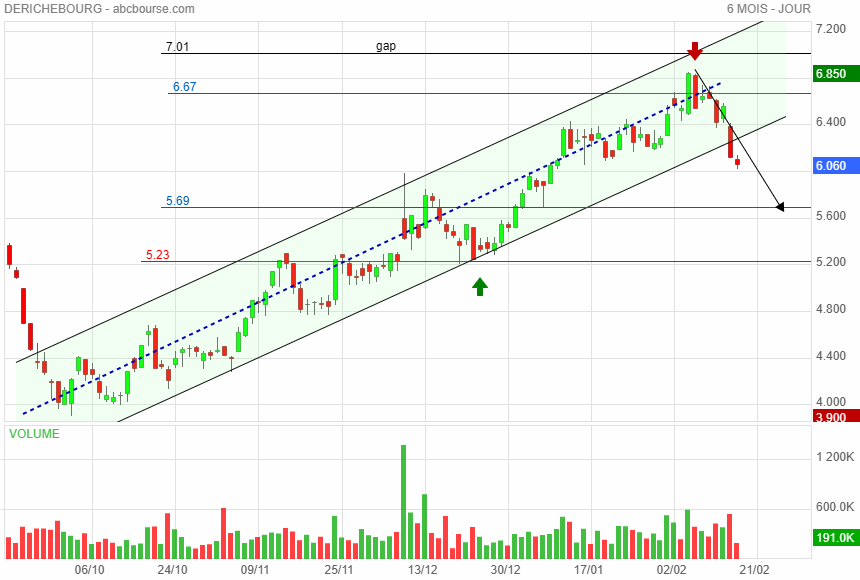Image resolution: width=860 pixels, height=580 pixels.
Task: Click the 1 200K volume axis value
Action: click(835, 457)
